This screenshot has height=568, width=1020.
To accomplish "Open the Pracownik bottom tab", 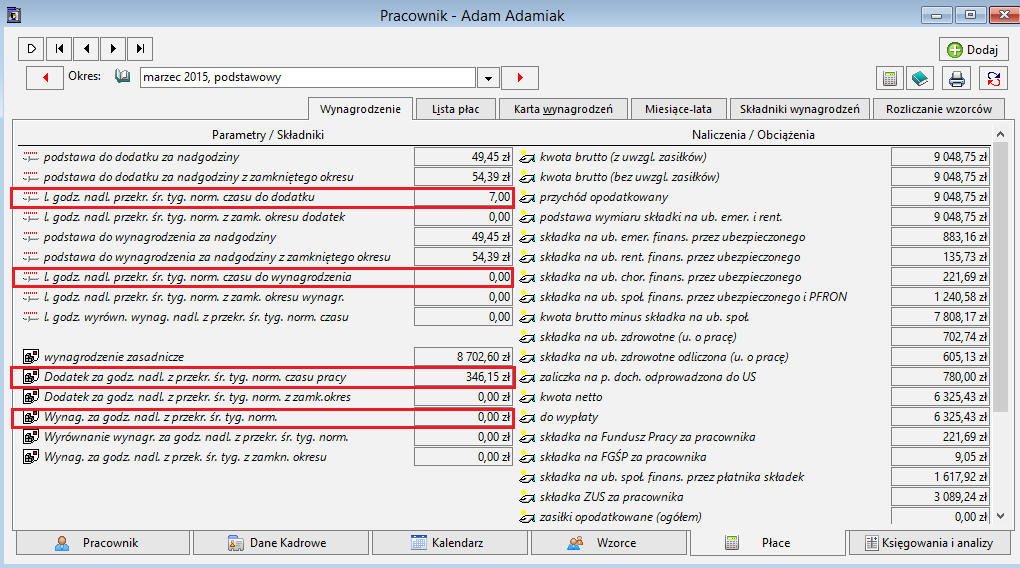I will click(x=103, y=543).
